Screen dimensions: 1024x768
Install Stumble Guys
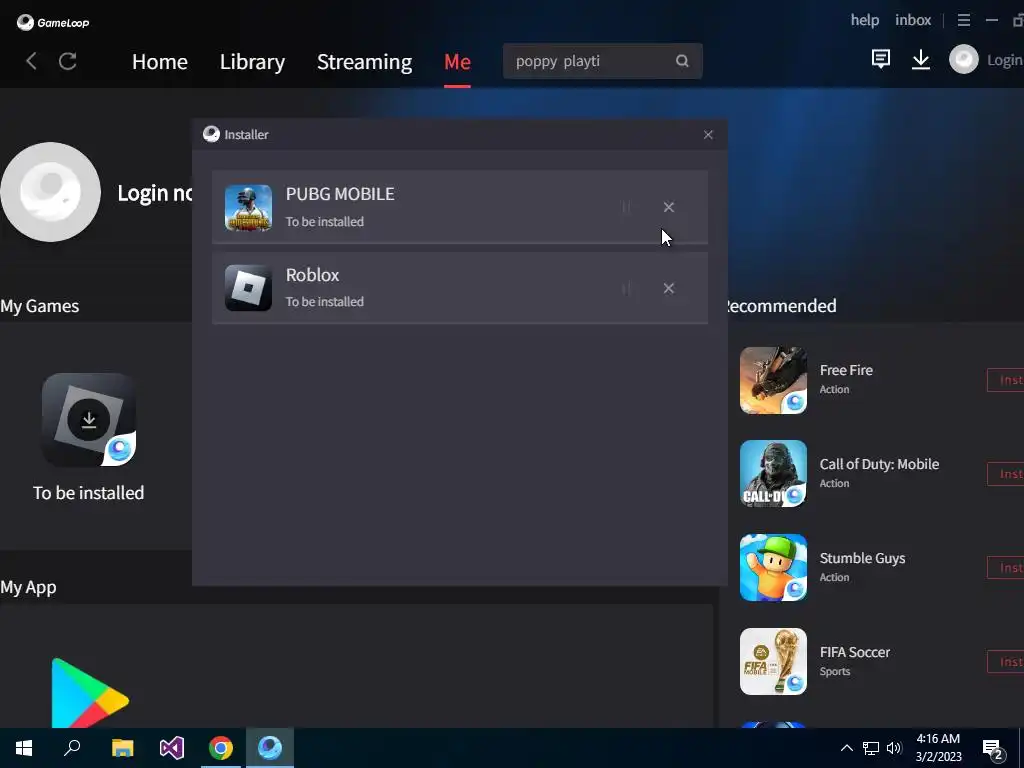click(1006, 568)
